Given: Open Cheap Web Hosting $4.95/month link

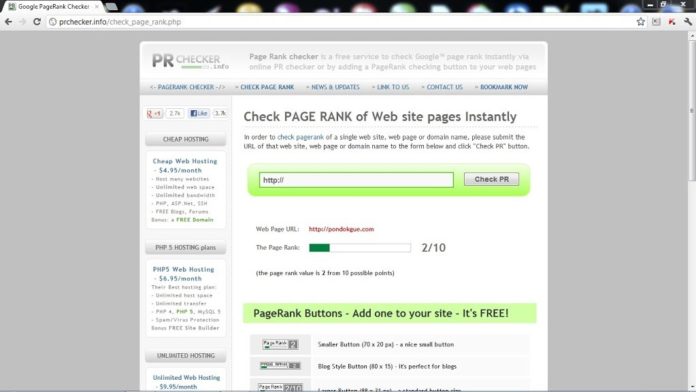Looking at the screenshot, I should 185,166.
